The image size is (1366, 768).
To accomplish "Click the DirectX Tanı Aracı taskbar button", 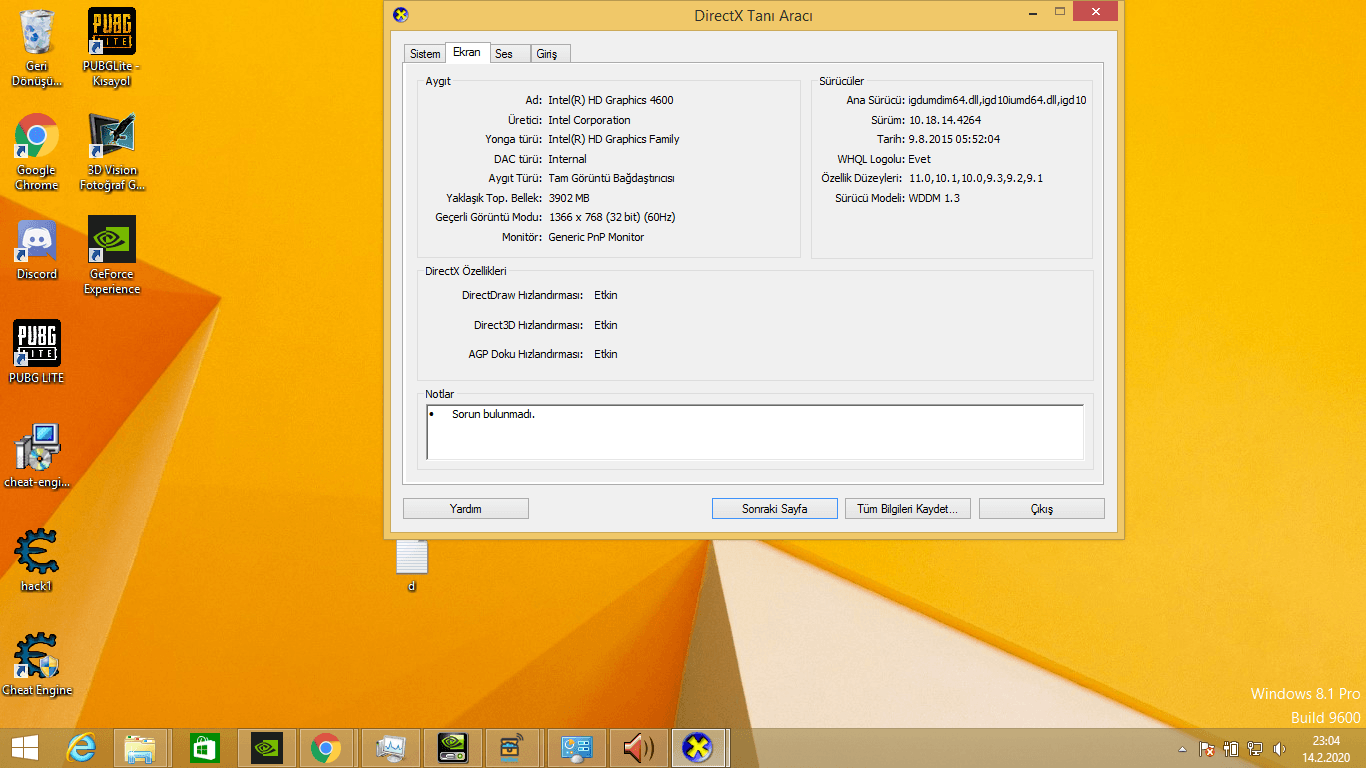I will pos(700,748).
